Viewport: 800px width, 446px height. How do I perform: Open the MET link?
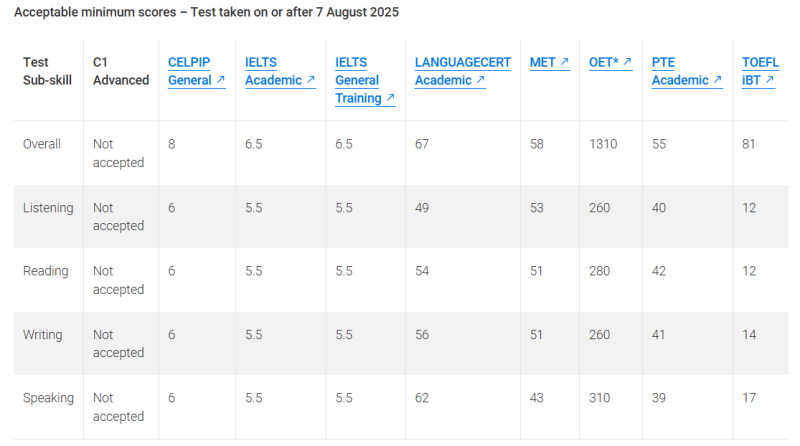(x=549, y=62)
